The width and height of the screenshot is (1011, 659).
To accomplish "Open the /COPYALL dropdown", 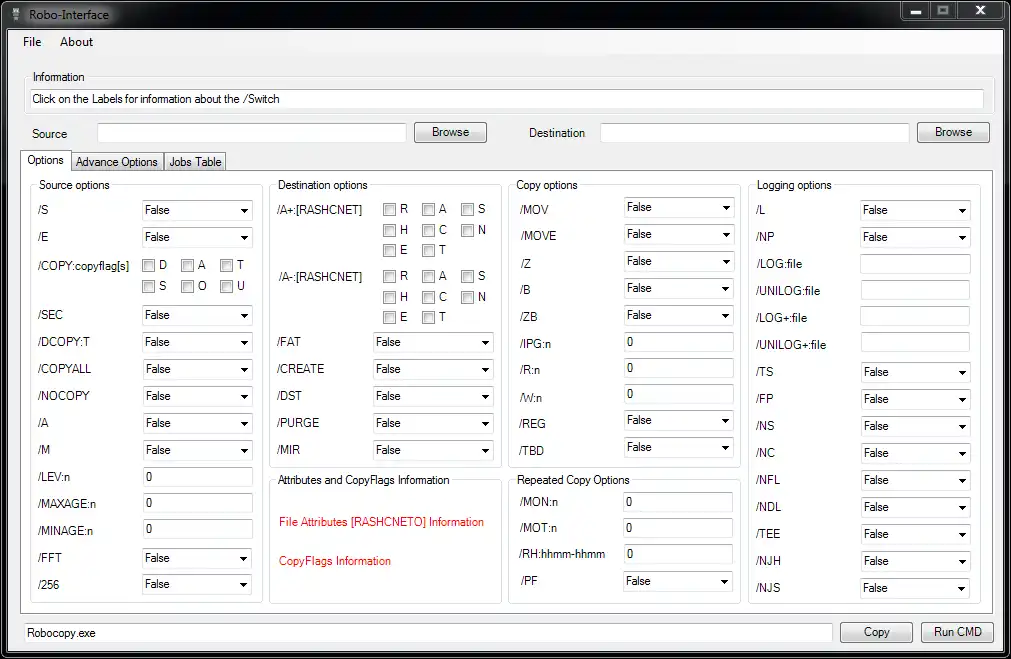I will coord(197,369).
